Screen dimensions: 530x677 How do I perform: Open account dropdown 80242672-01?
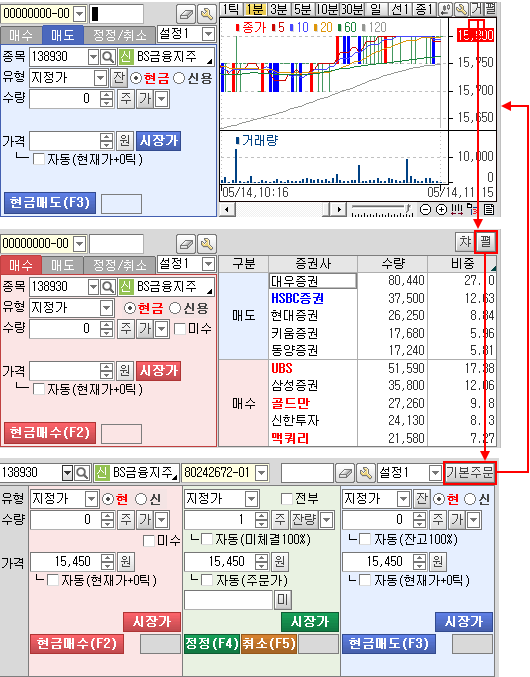(x=225, y=473)
